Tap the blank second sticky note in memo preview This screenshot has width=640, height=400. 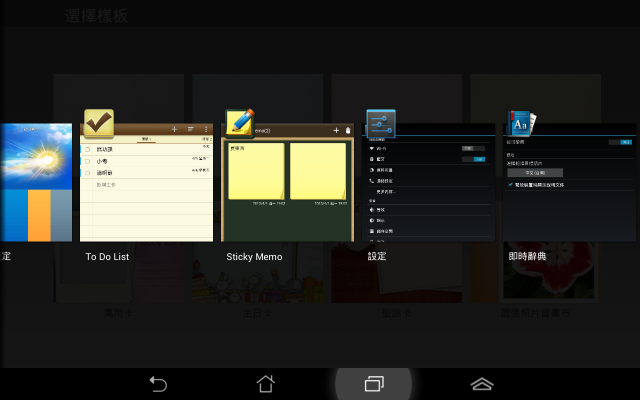tap(318, 171)
